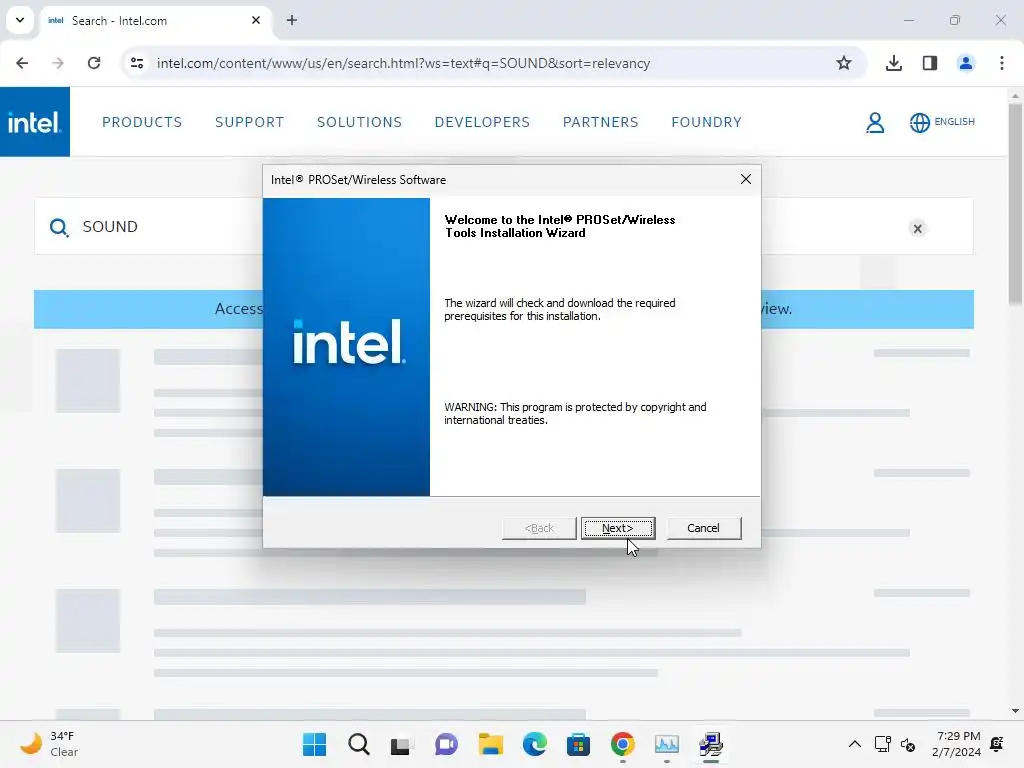The width and height of the screenshot is (1024, 768).
Task: Open the FOUNDRY menu
Action: (706, 122)
